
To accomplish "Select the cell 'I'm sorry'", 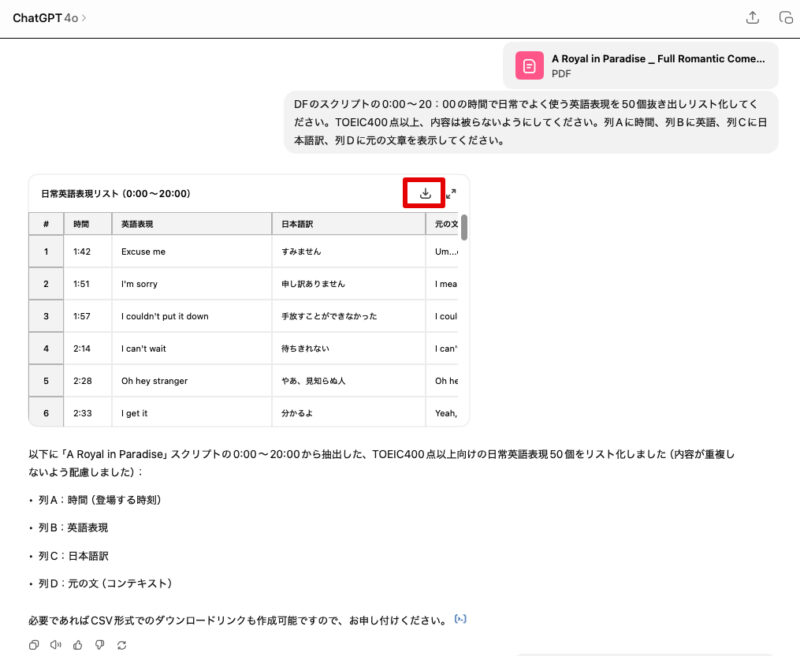I will coord(192,284).
